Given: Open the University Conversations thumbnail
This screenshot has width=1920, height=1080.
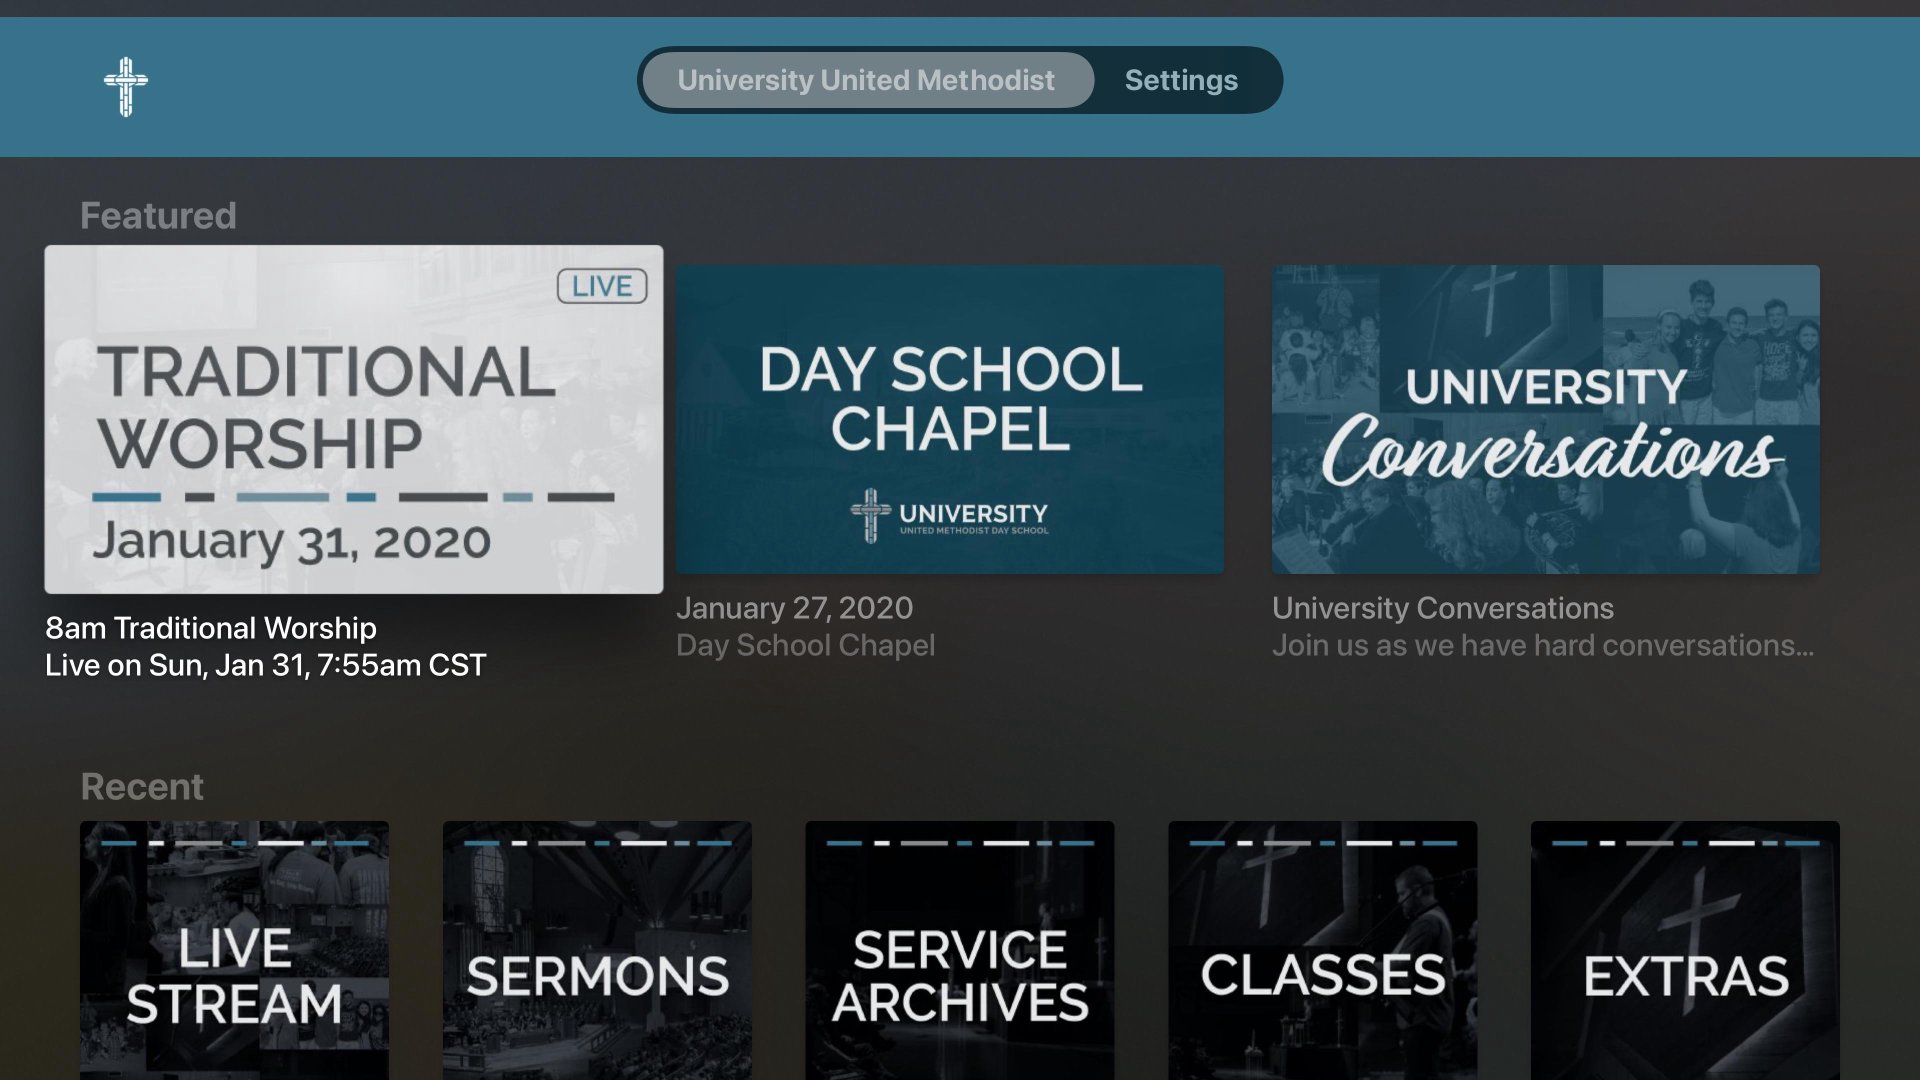Looking at the screenshot, I should 1546,419.
